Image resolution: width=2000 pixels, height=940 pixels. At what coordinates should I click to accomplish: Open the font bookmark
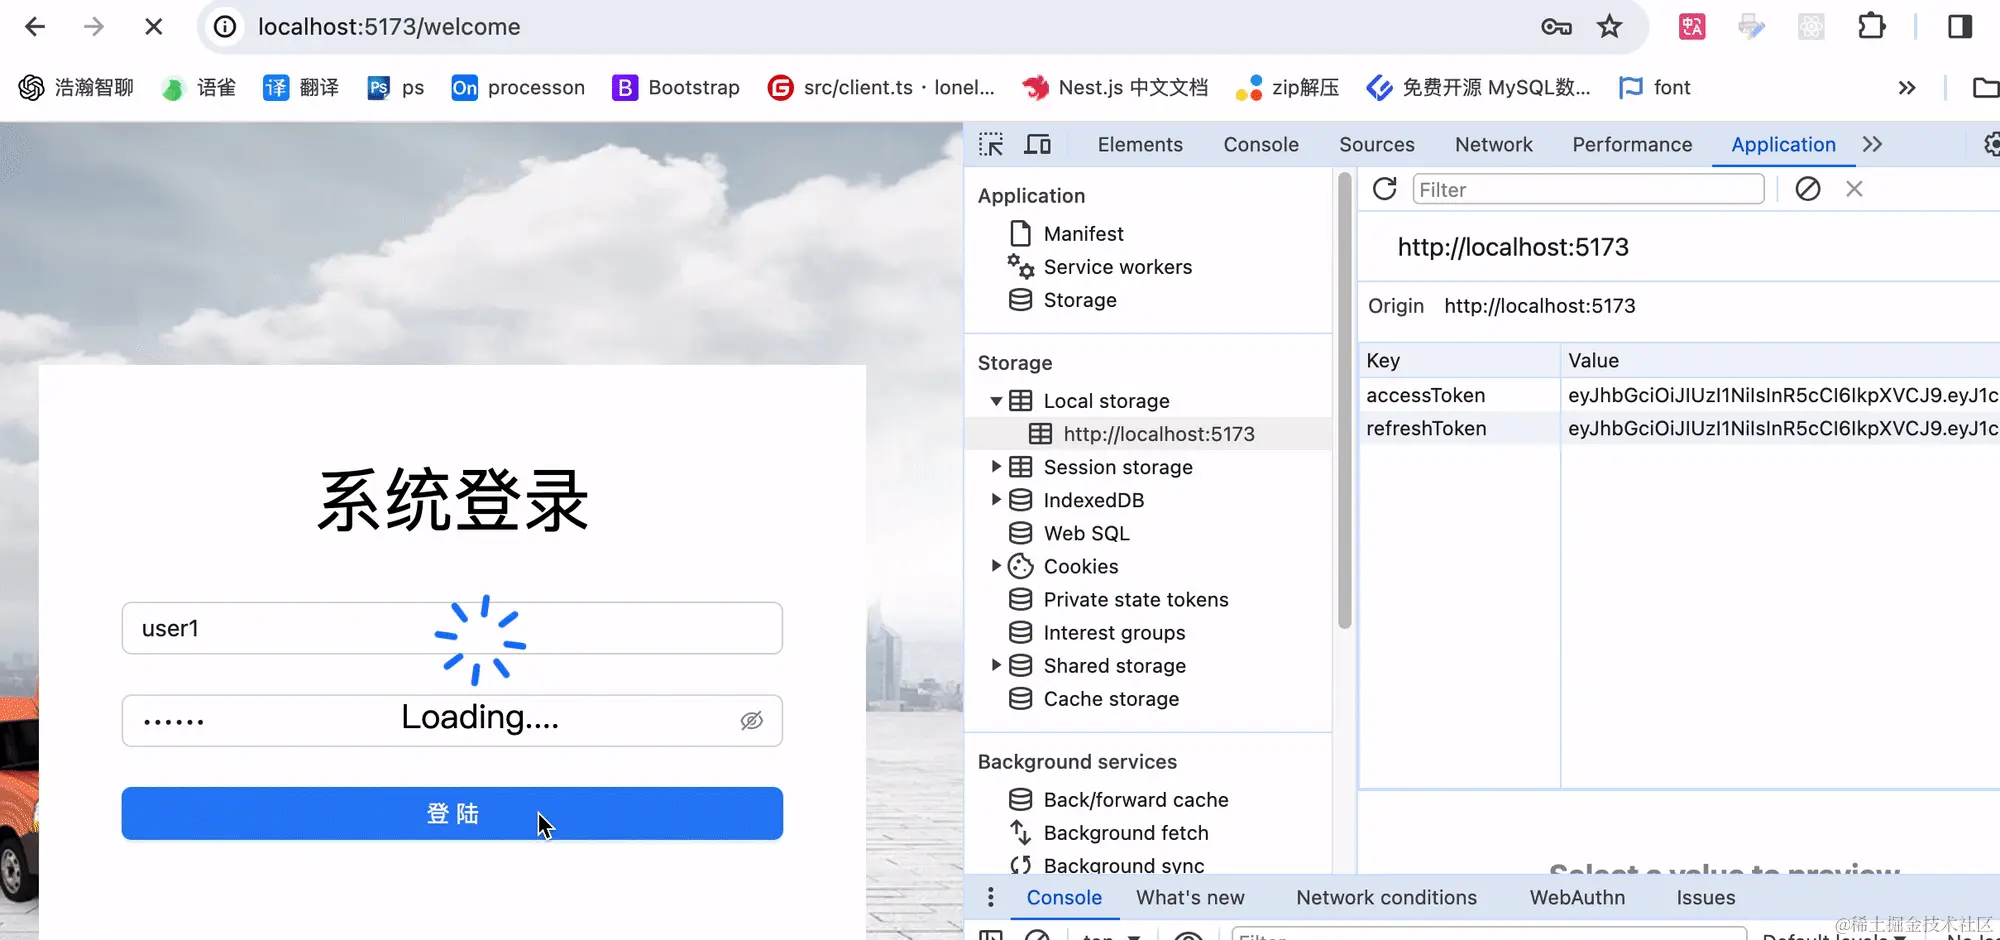click(1655, 88)
